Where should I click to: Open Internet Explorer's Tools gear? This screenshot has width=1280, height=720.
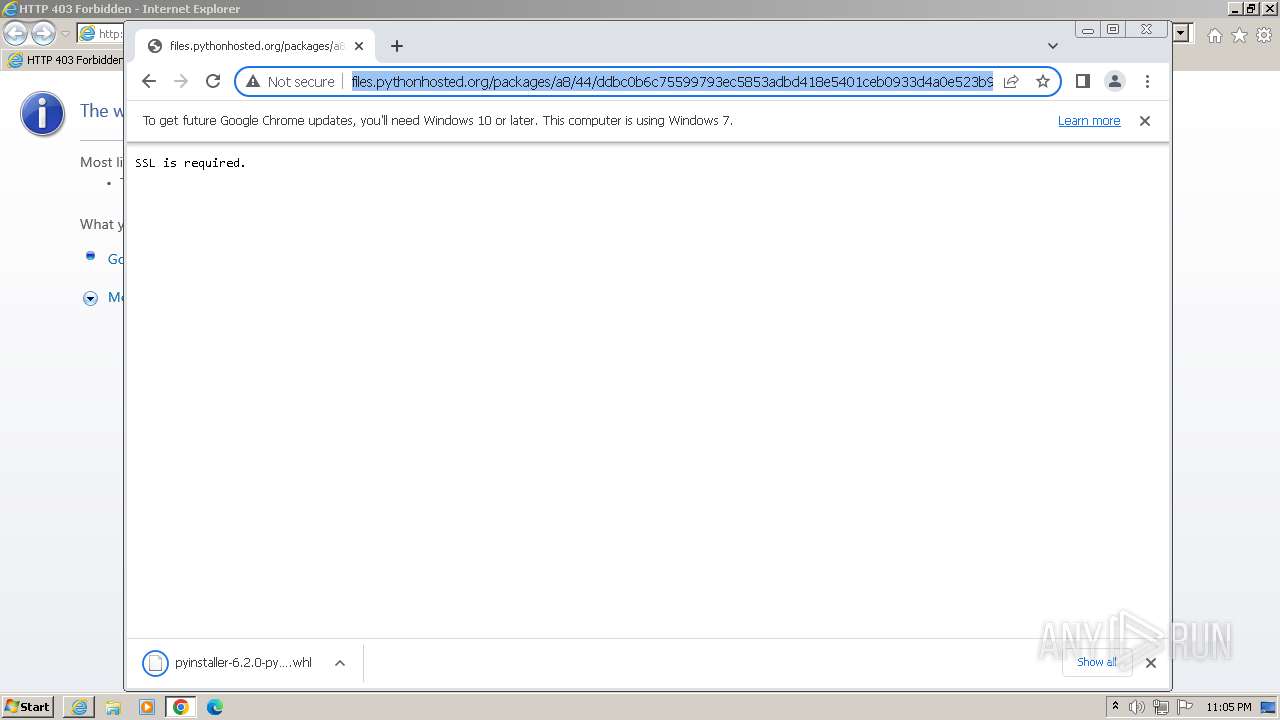pyautogui.click(x=1265, y=35)
